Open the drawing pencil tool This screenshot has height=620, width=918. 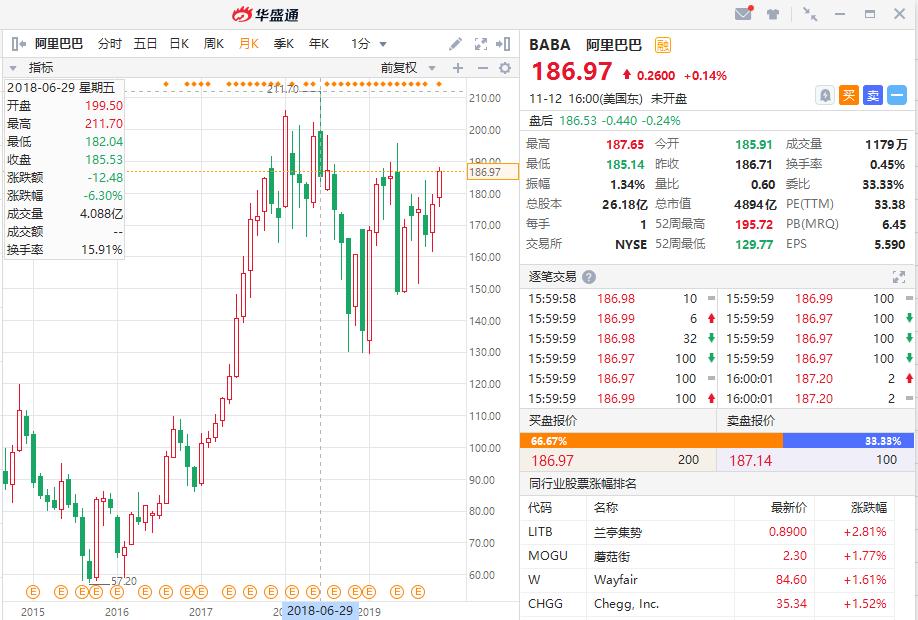(x=455, y=44)
